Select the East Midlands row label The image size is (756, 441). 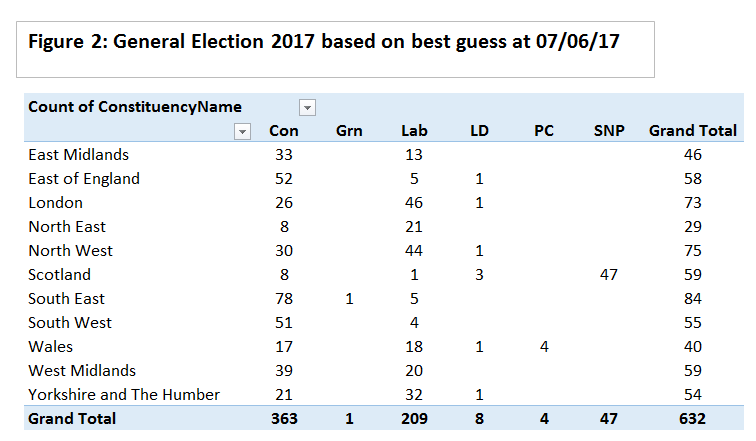pos(79,155)
